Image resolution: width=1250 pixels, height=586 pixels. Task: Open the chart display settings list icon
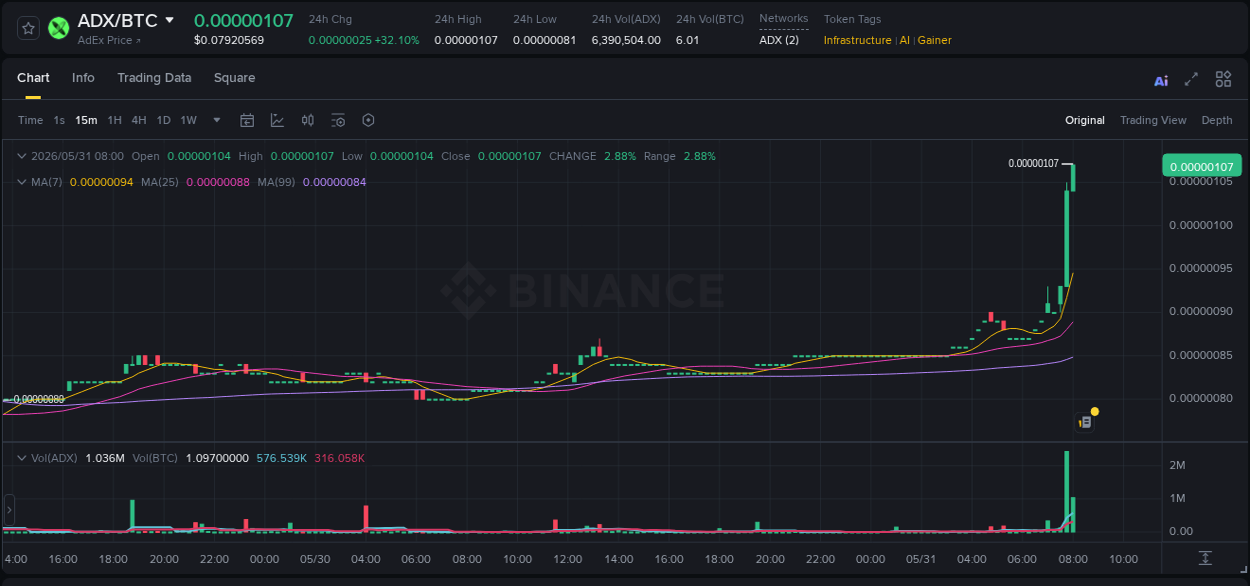pos(338,120)
